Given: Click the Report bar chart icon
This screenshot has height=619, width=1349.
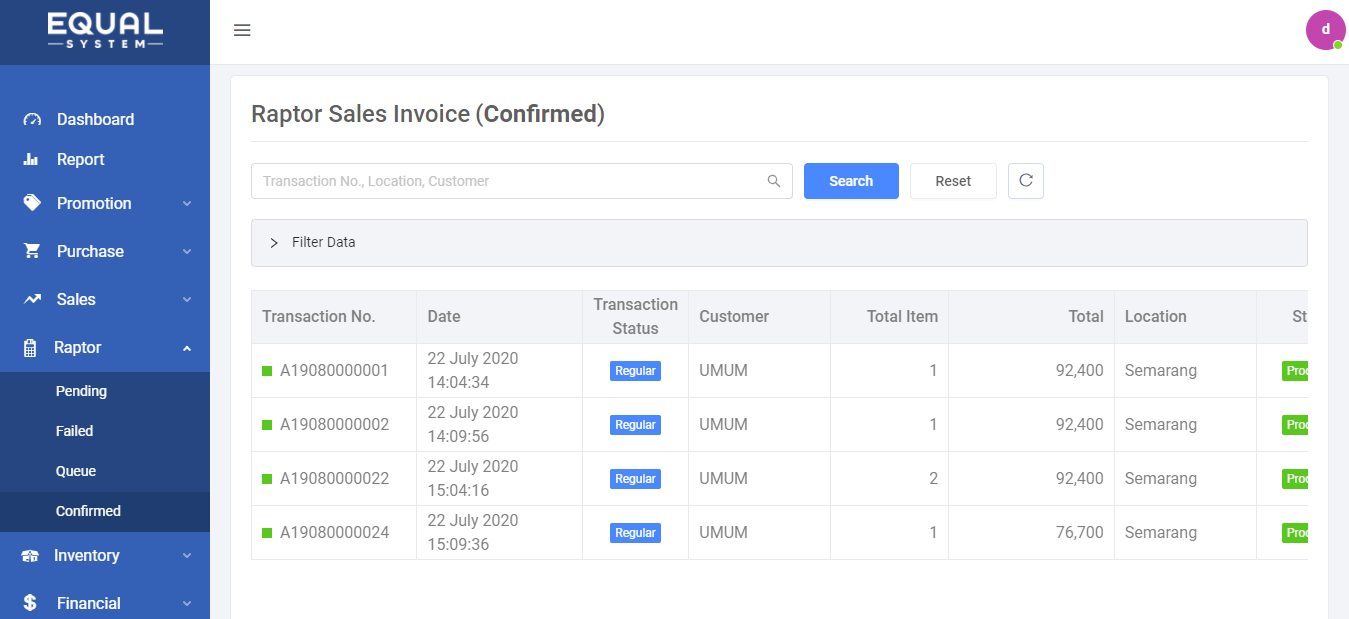Looking at the screenshot, I should click(31, 160).
